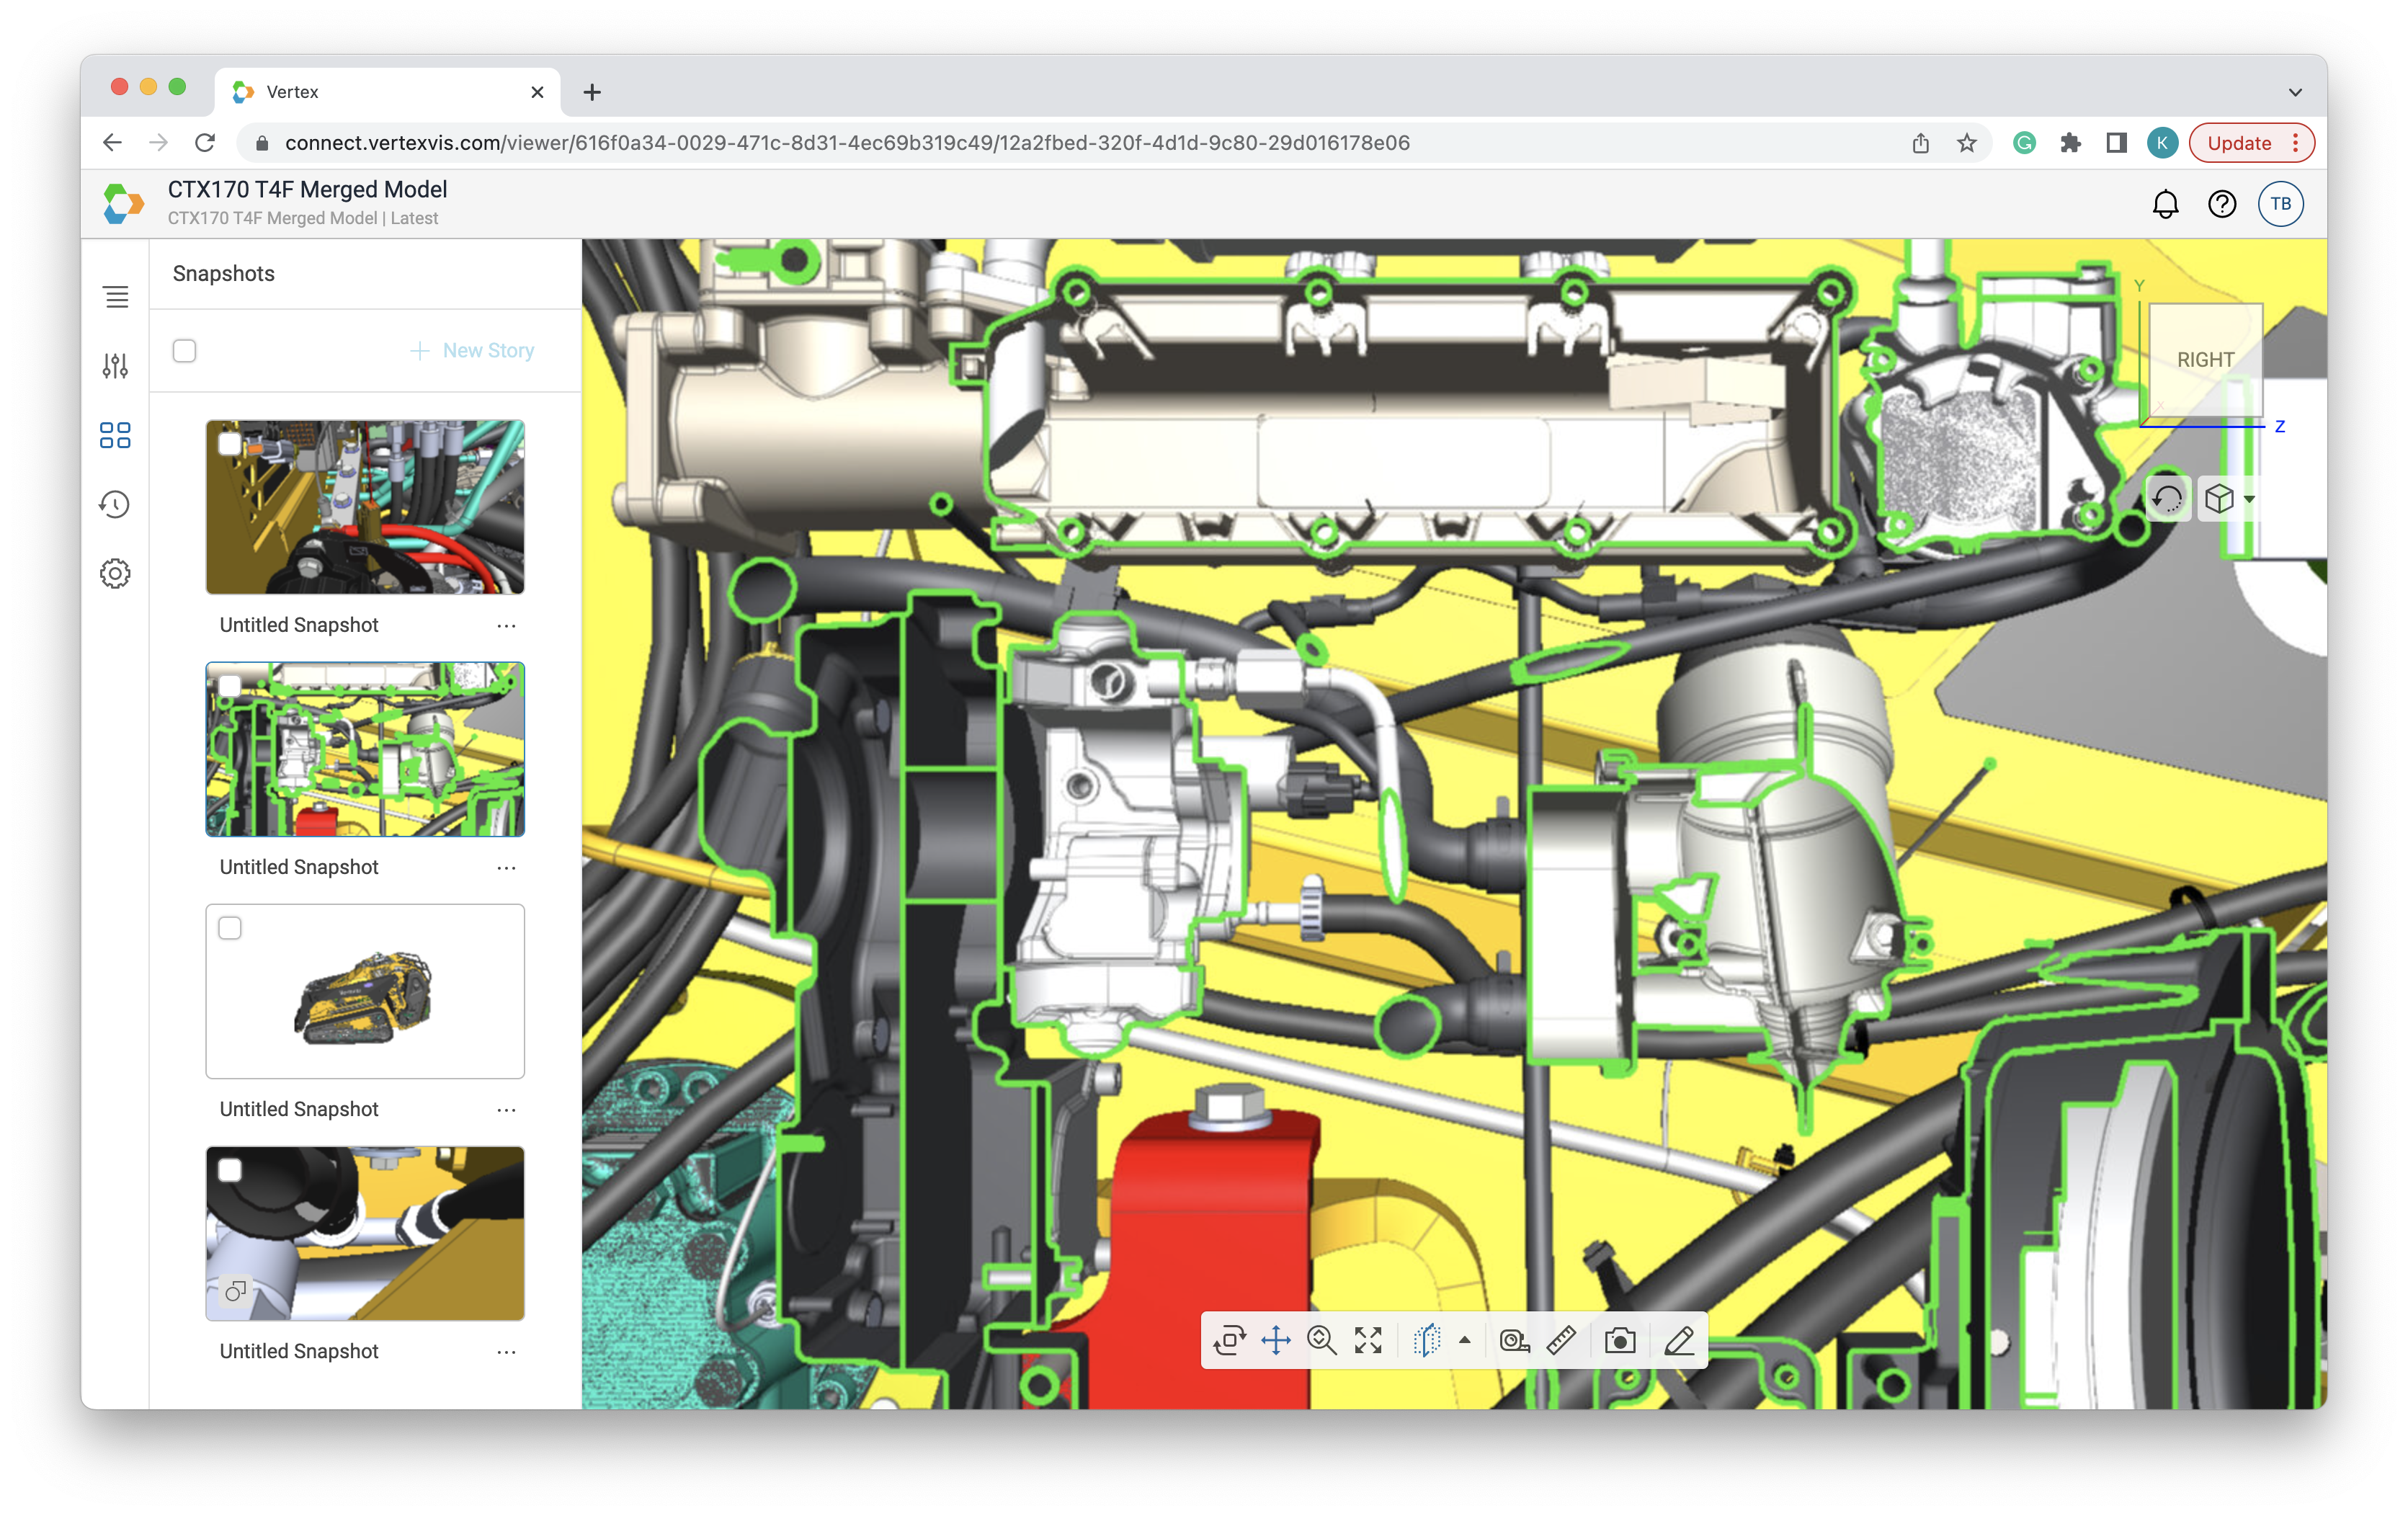This screenshot has height=1516, width=2408.
Task: Open the scene history clock icon in sidebar
Action: [115, 505]
